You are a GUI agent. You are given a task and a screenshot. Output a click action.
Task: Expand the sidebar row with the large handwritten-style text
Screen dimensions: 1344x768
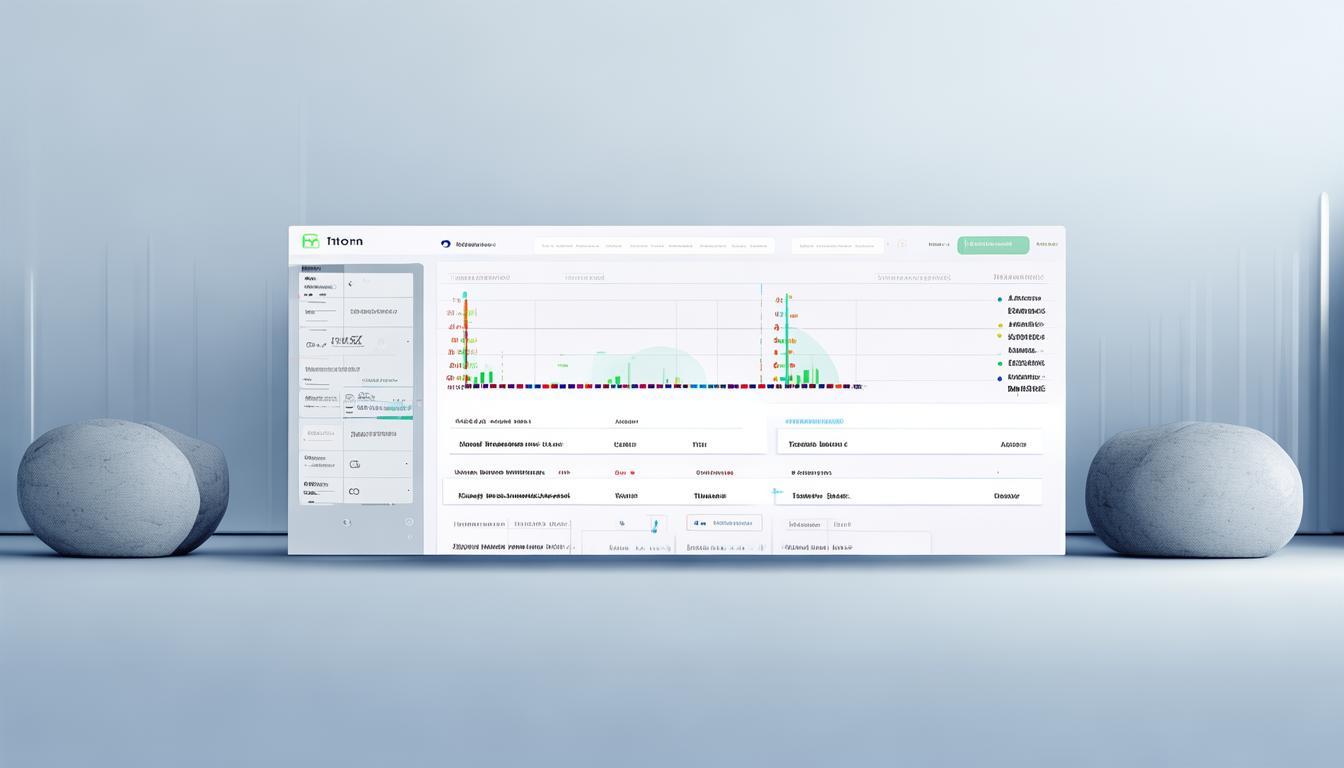click(408, 342)
